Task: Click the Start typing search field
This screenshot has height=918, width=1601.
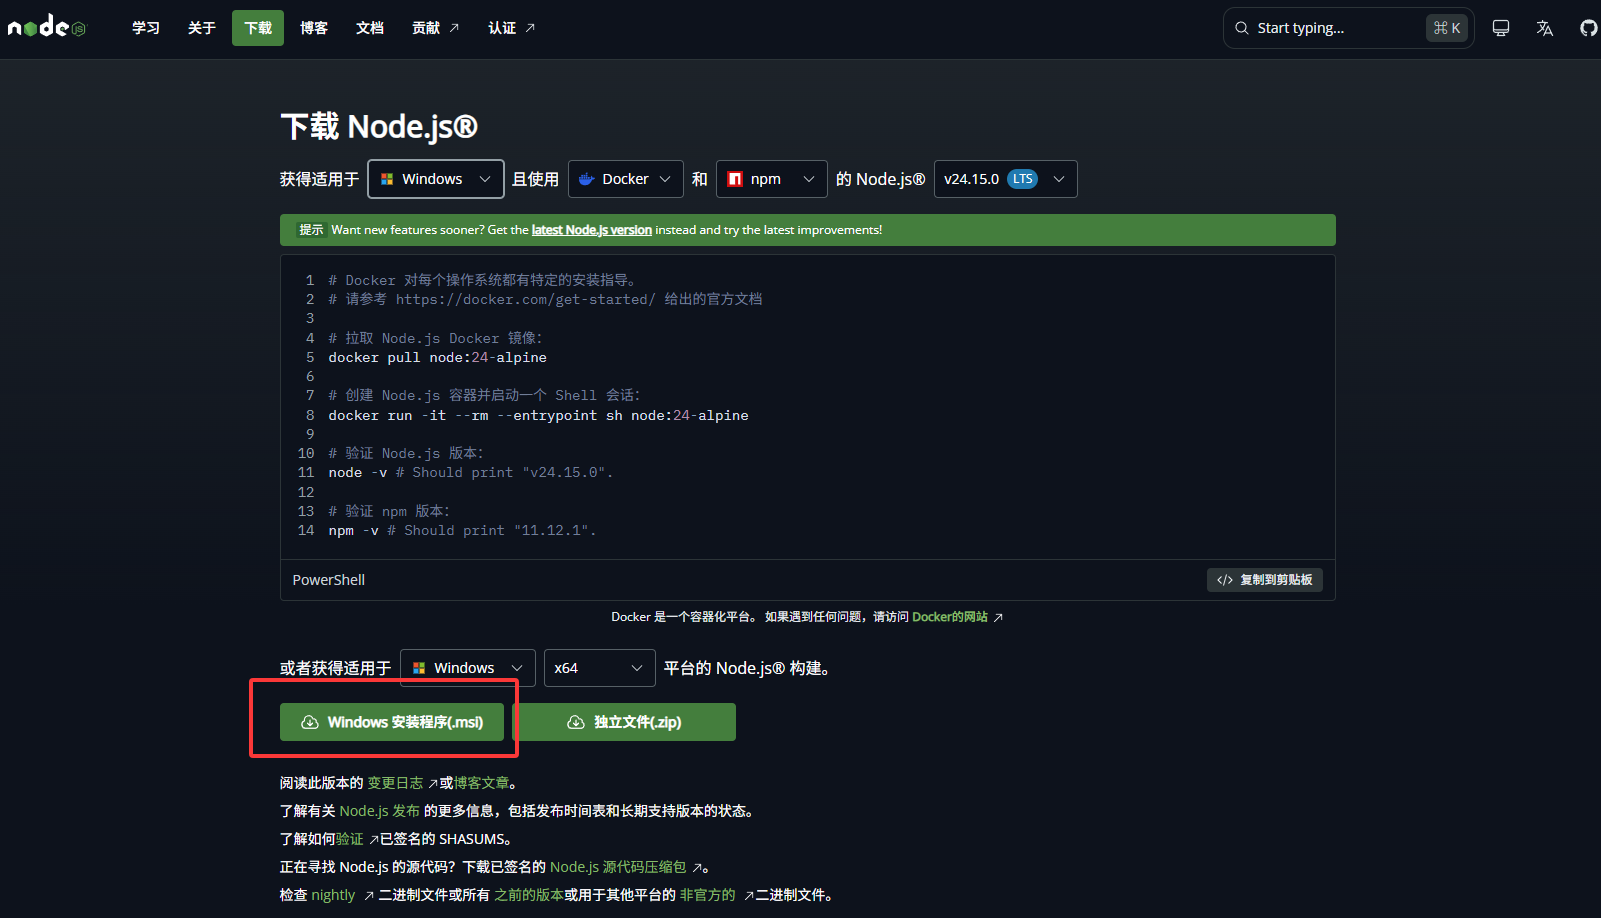Action: 1348,28
